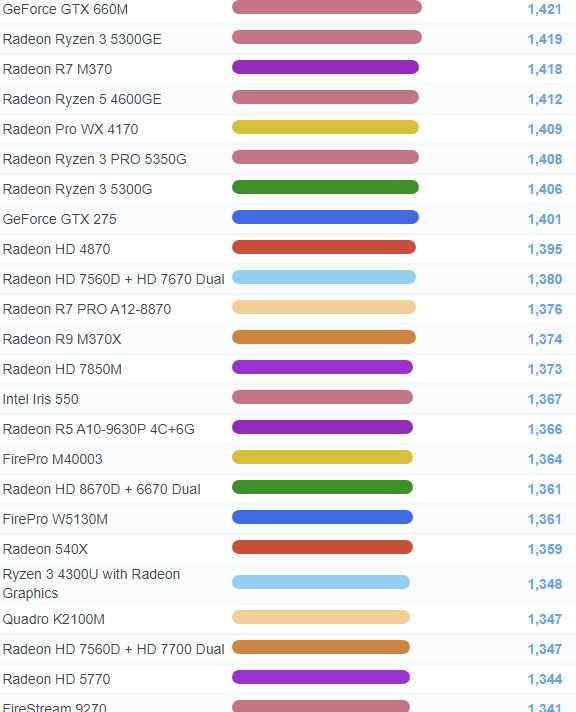Click the 1,359 score for Radeon 540X
Screen dimensions: 576x712
(545, 549)
